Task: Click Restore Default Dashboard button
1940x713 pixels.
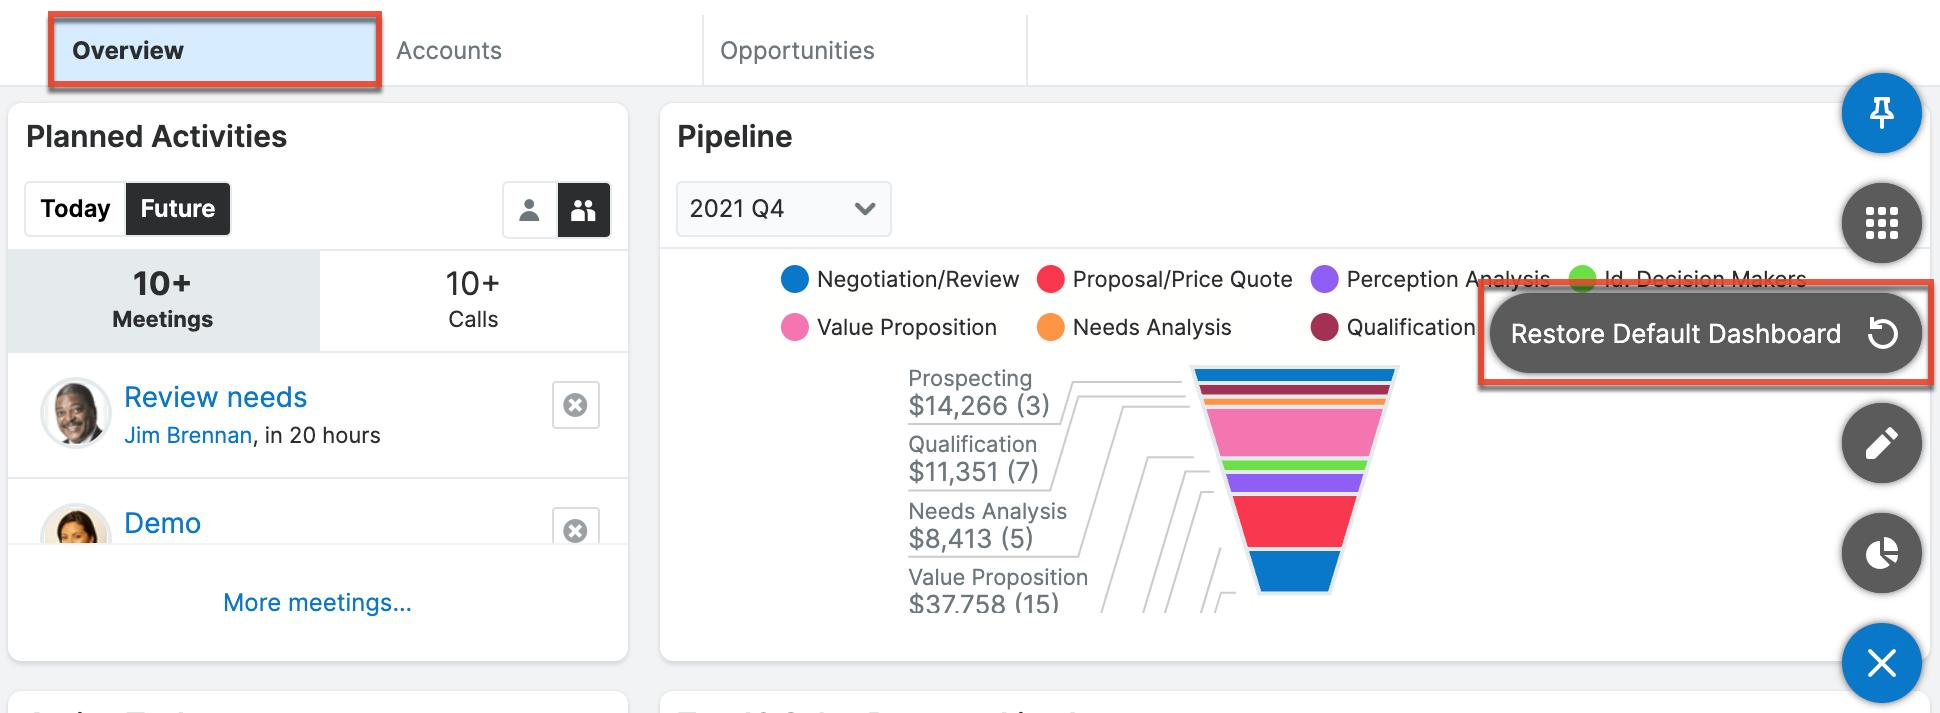Action: pyautogui.click(x=1704, y=334)
